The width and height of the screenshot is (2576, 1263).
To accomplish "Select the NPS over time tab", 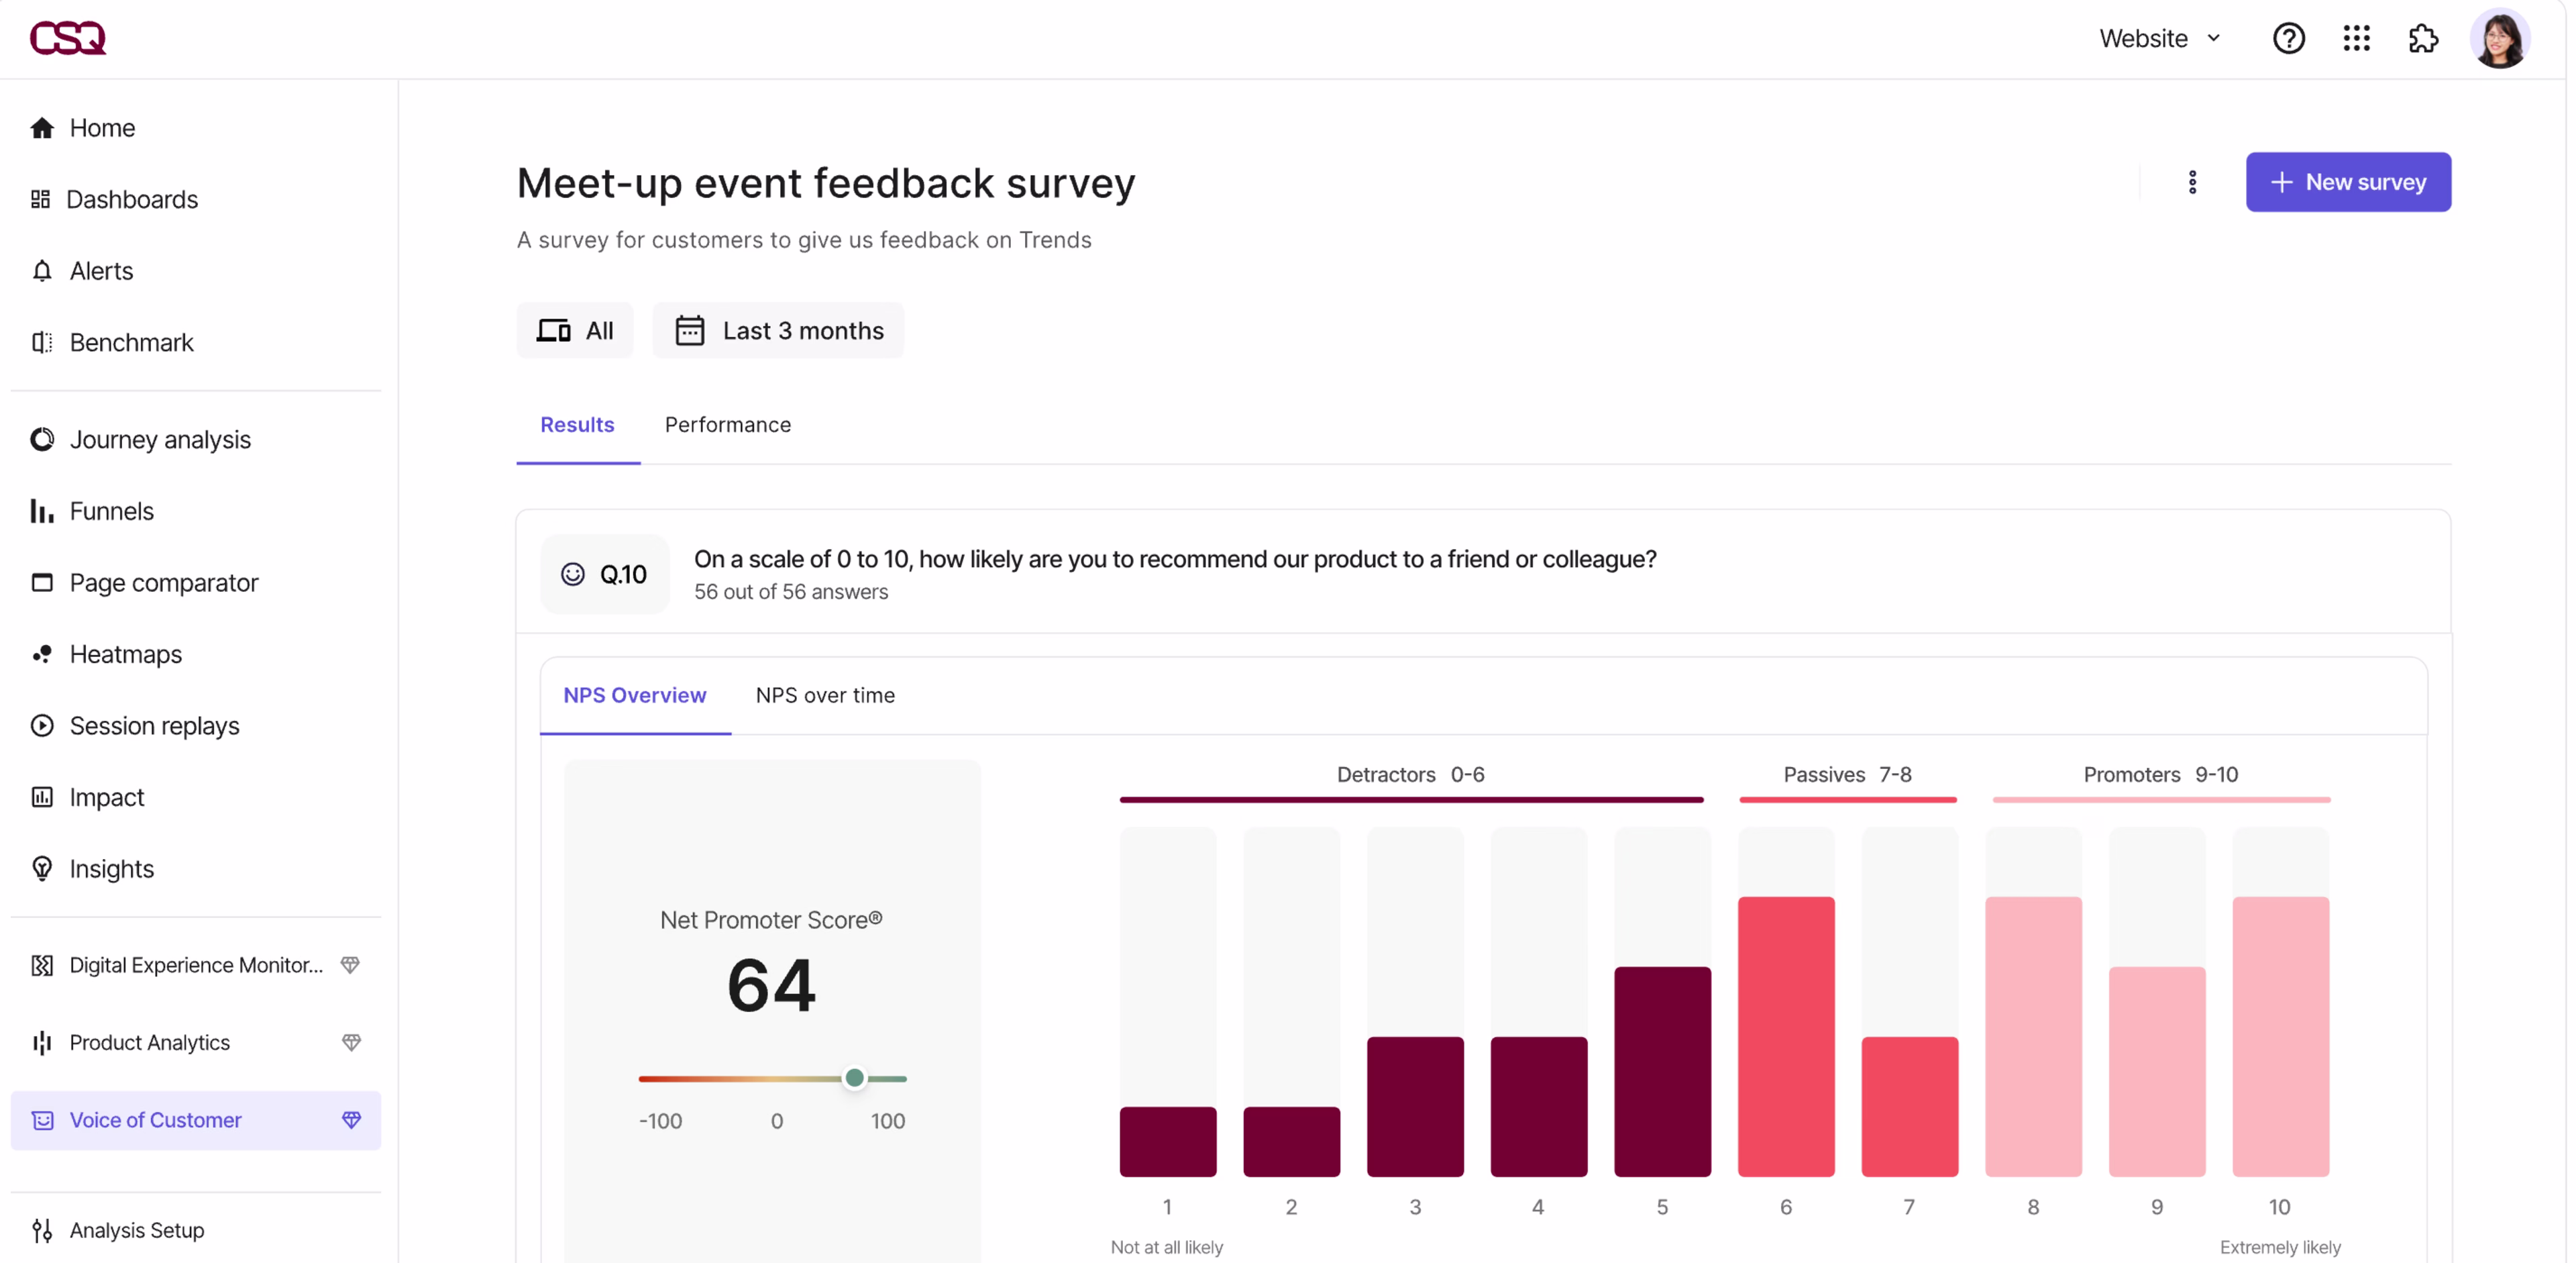I will tap(825, 695).
